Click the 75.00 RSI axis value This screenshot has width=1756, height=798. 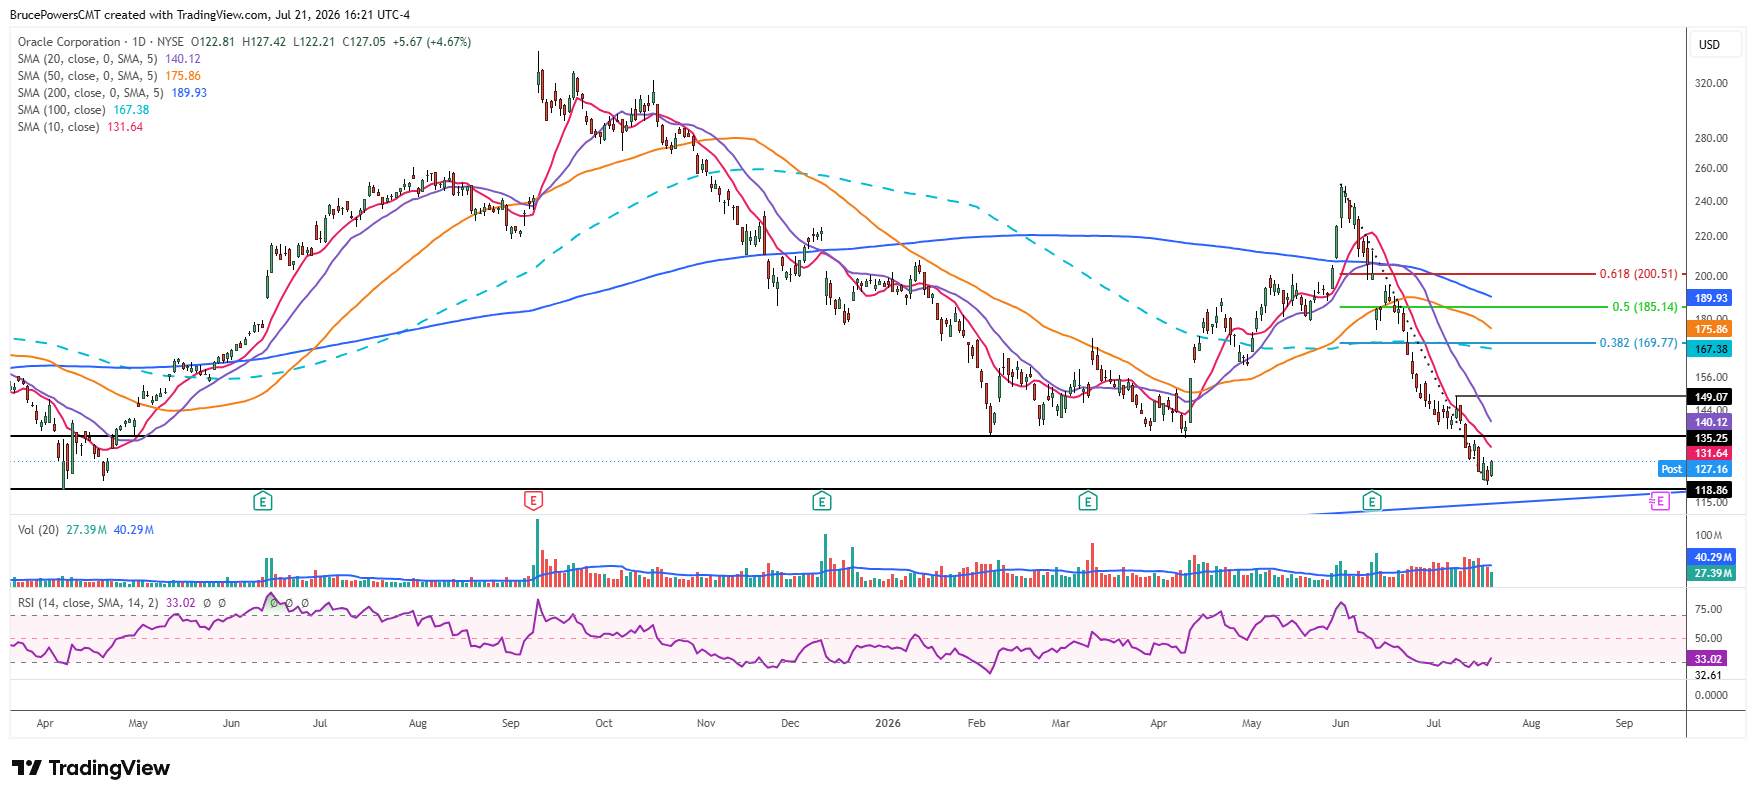tap(1709, 609)
